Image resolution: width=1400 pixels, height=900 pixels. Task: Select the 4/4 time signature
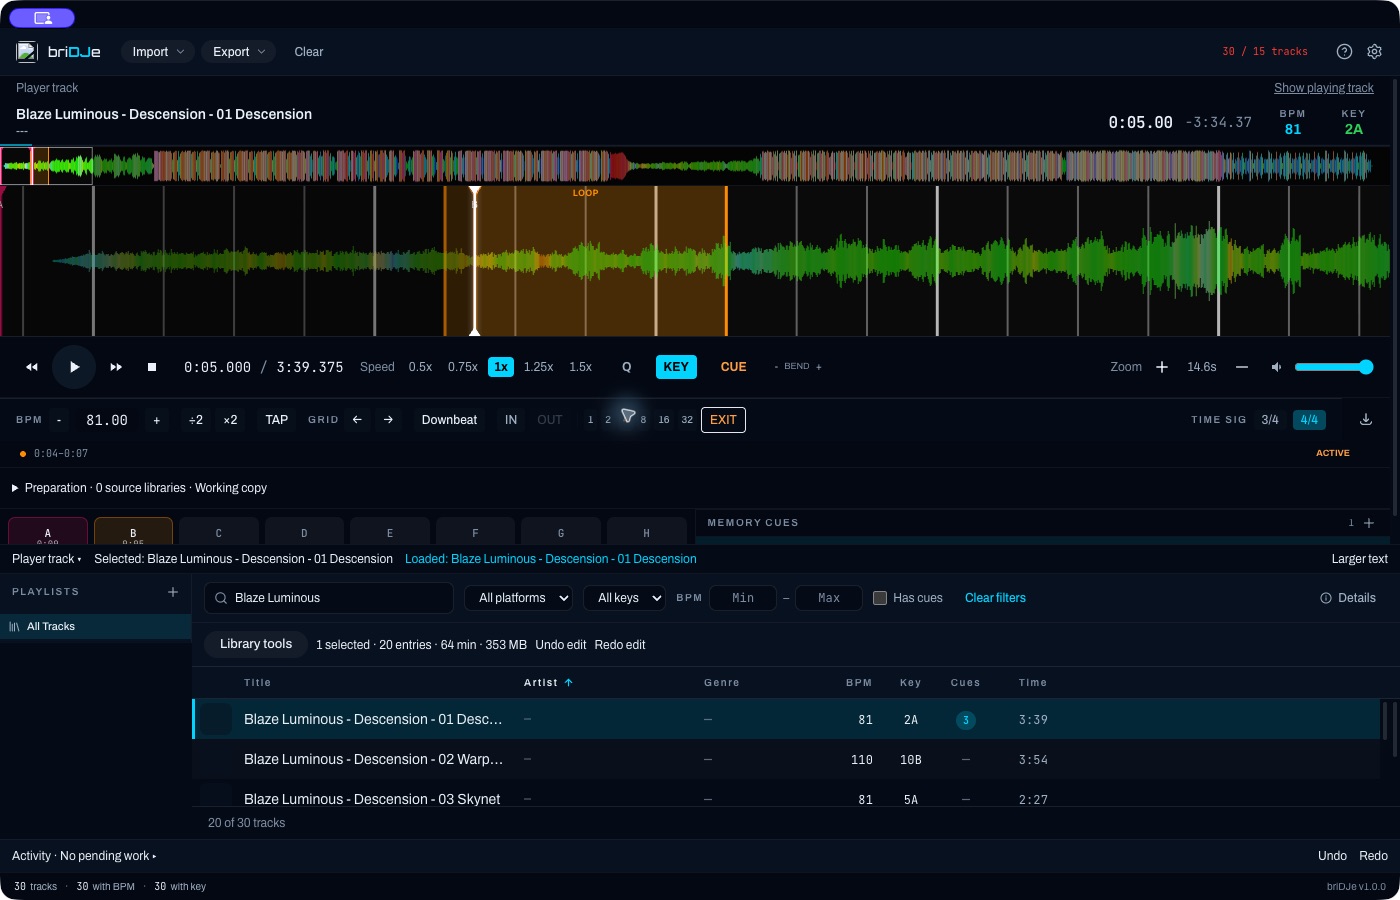(x=1309, y=420)
